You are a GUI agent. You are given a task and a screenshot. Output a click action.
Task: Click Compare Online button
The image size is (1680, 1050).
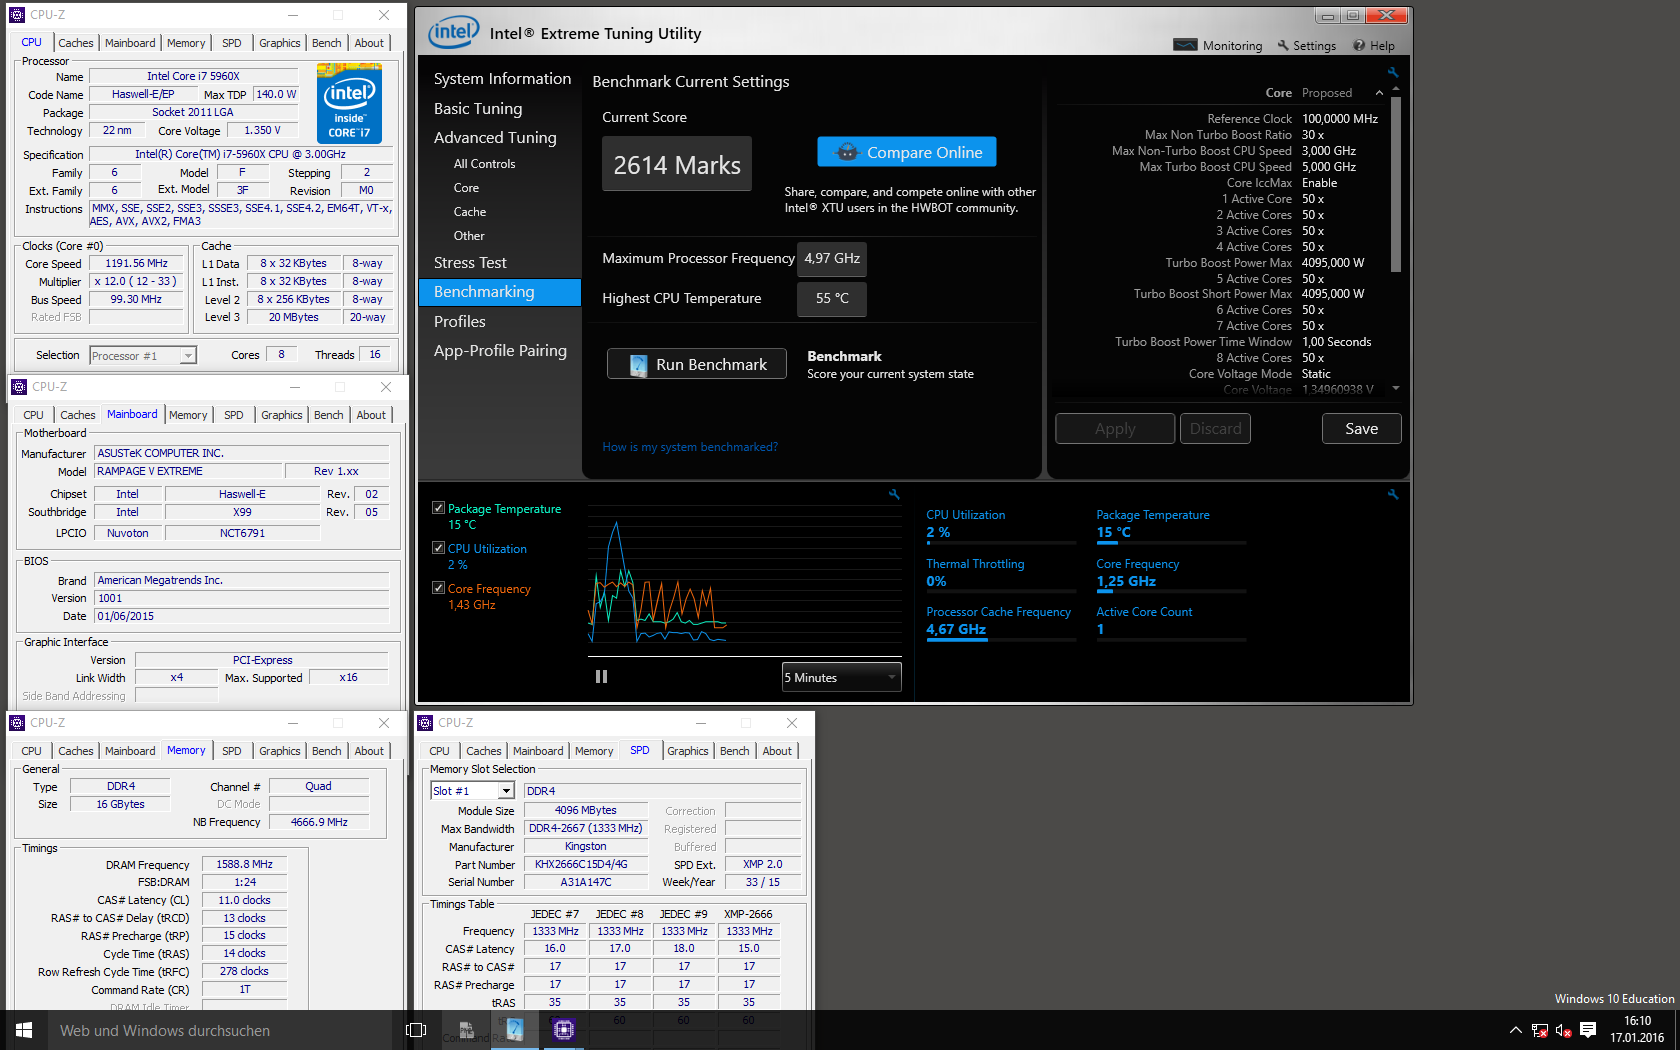(907, 152)
